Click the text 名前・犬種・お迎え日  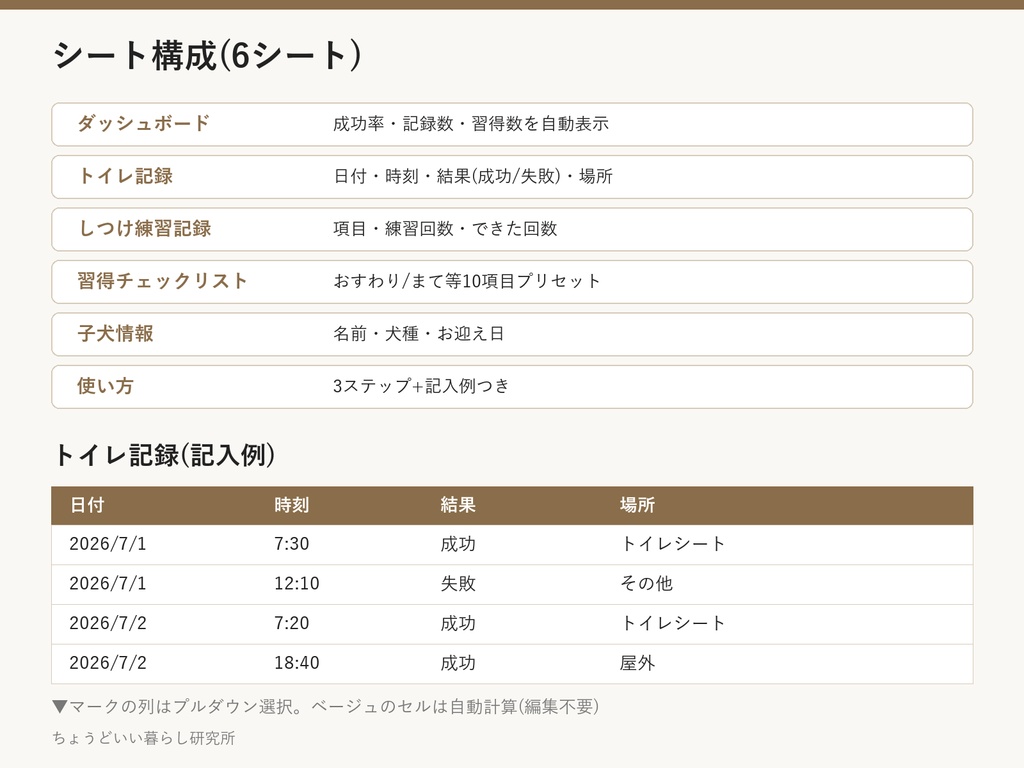pyautogui.click(x=419, y=334)
